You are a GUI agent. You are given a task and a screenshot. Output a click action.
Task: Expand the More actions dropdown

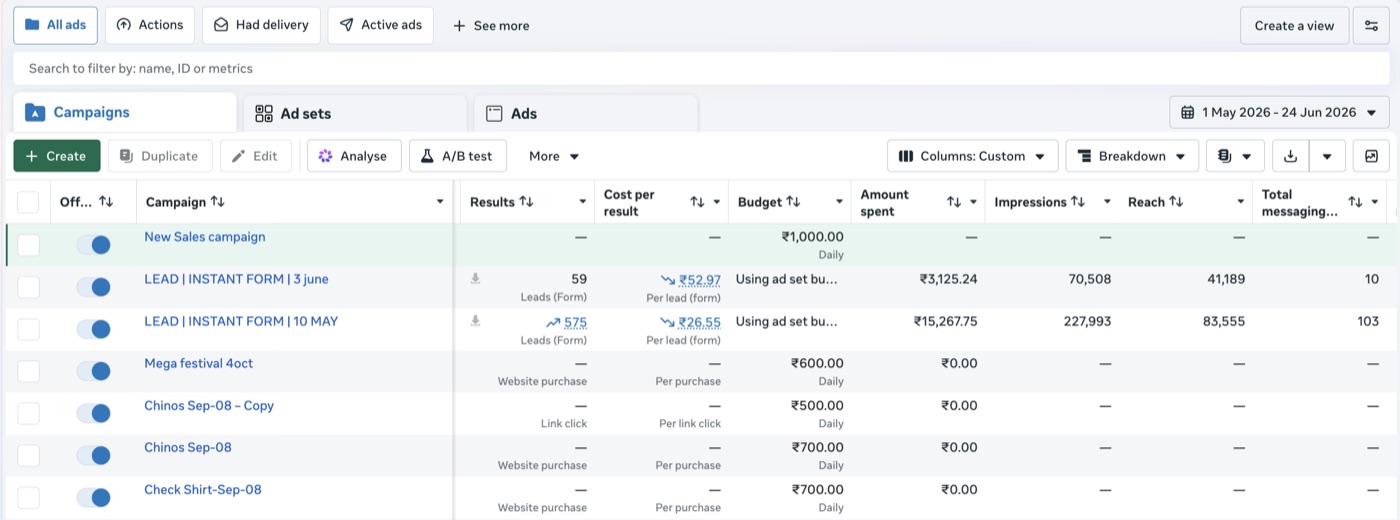pos(554,156)
